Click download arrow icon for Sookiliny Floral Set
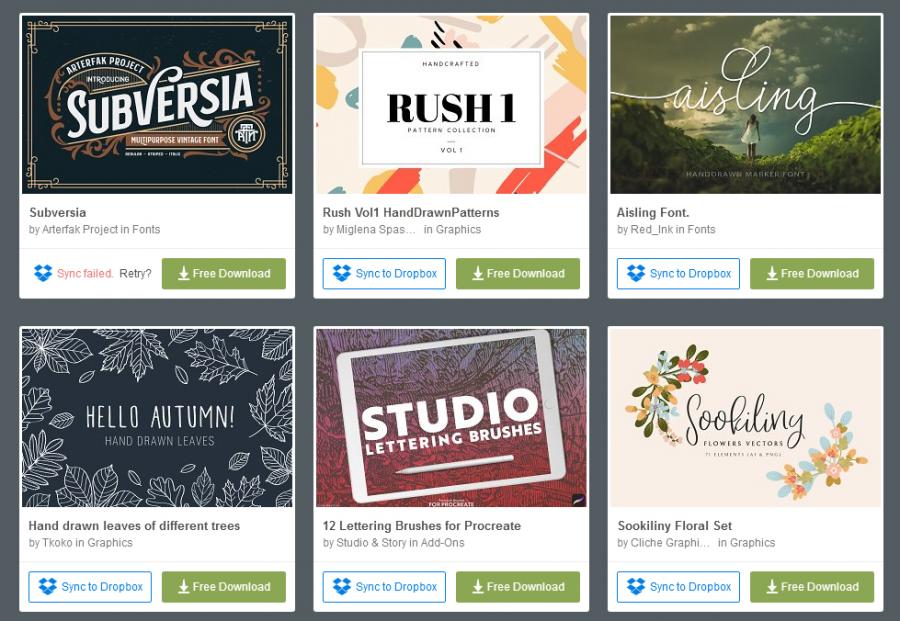The width and height of the screenshot is (900, 621). 772,587
